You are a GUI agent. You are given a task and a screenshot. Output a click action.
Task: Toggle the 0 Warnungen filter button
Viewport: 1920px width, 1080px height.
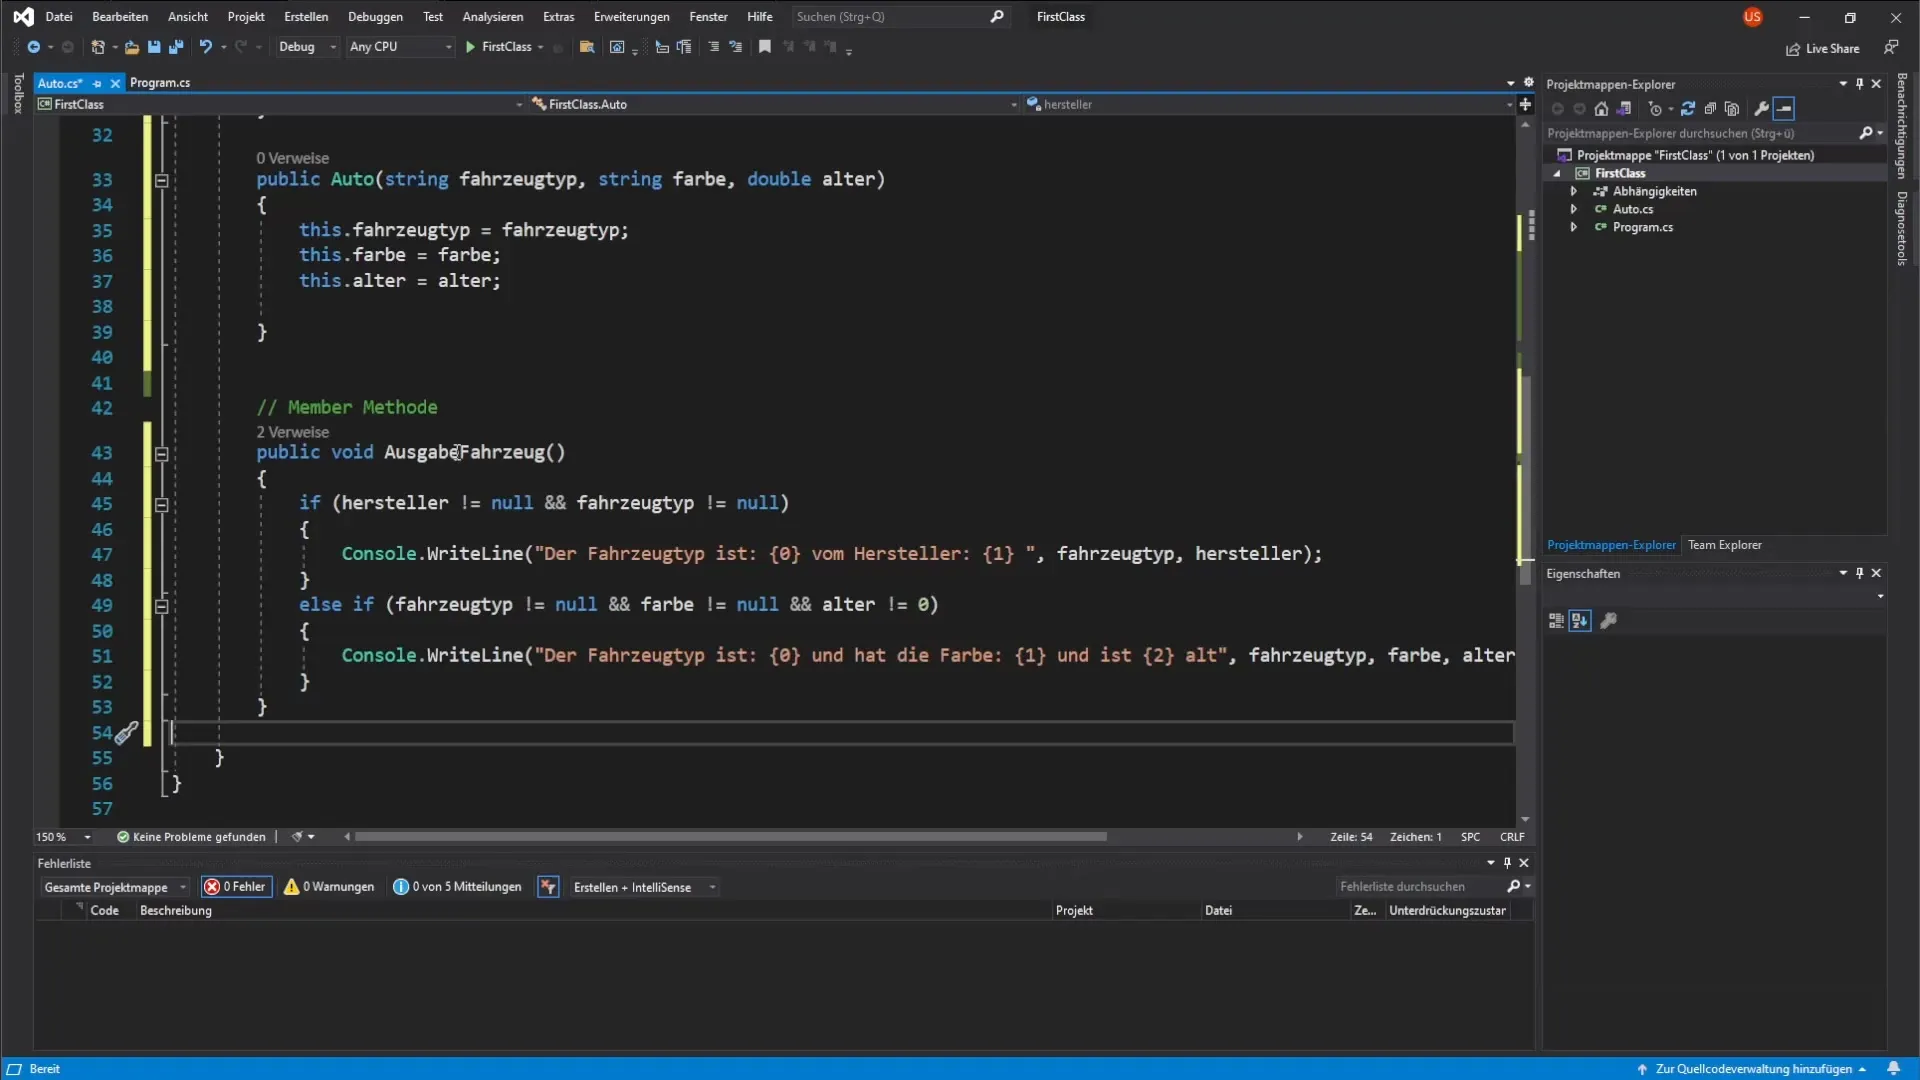[x=330, y=887]
